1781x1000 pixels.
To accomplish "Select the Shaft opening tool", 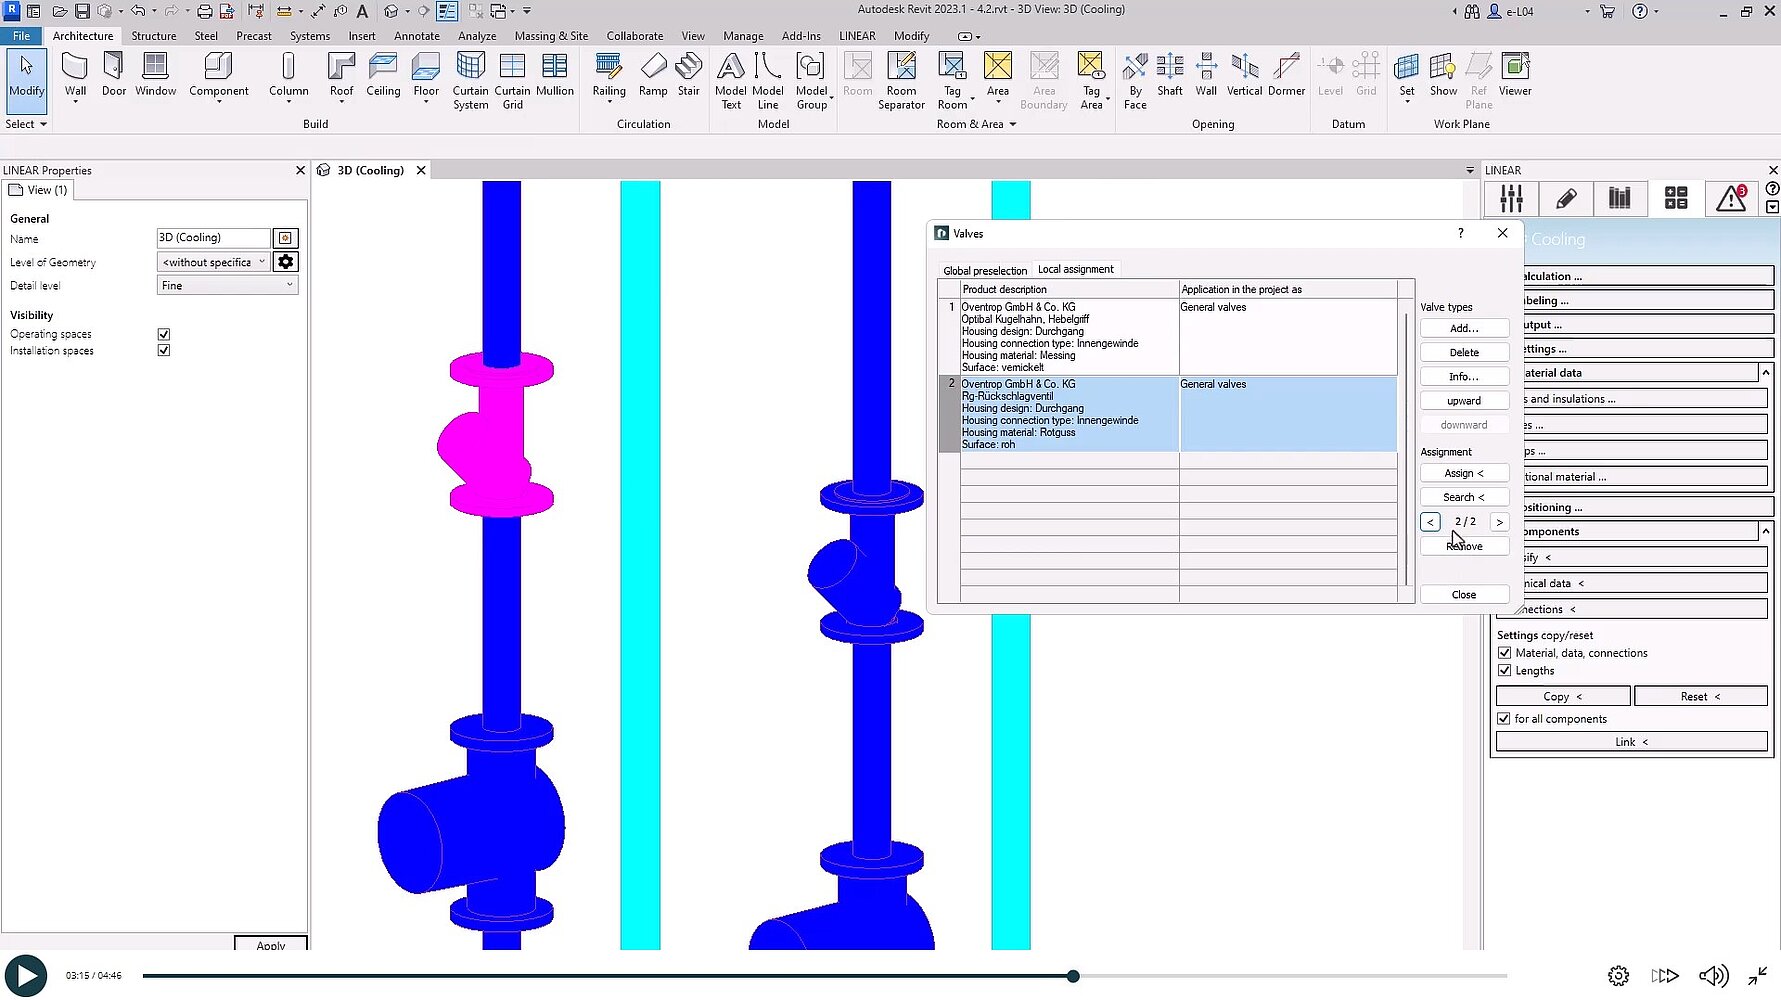I will [x=1169, y=76].
